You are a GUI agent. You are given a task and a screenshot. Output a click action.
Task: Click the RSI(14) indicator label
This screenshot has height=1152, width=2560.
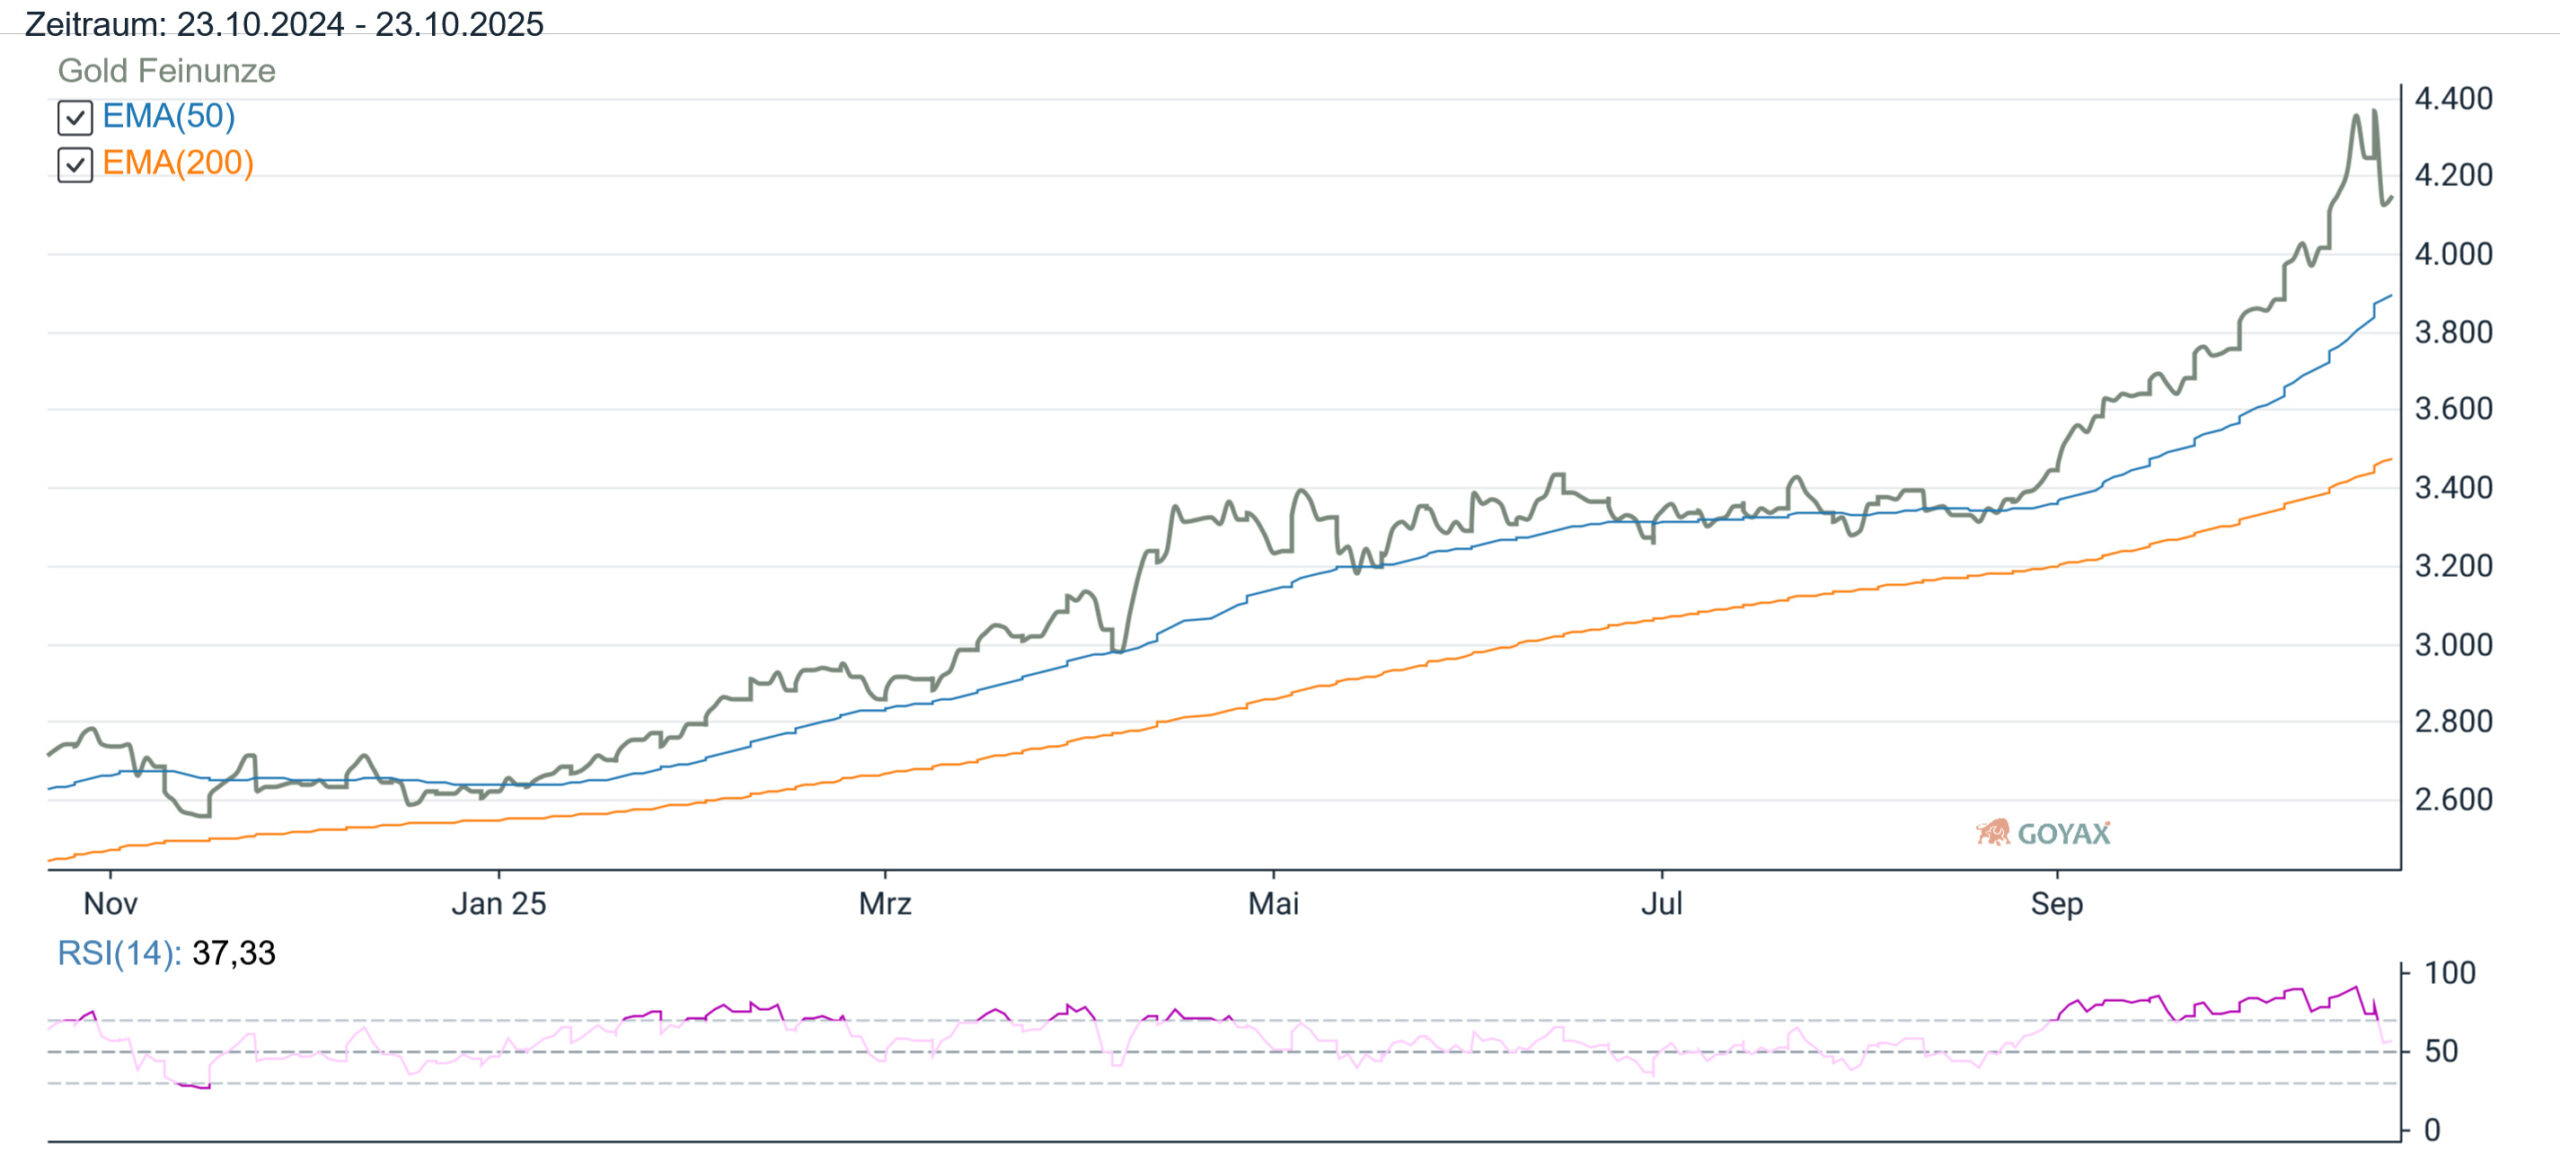coord(118,953)
